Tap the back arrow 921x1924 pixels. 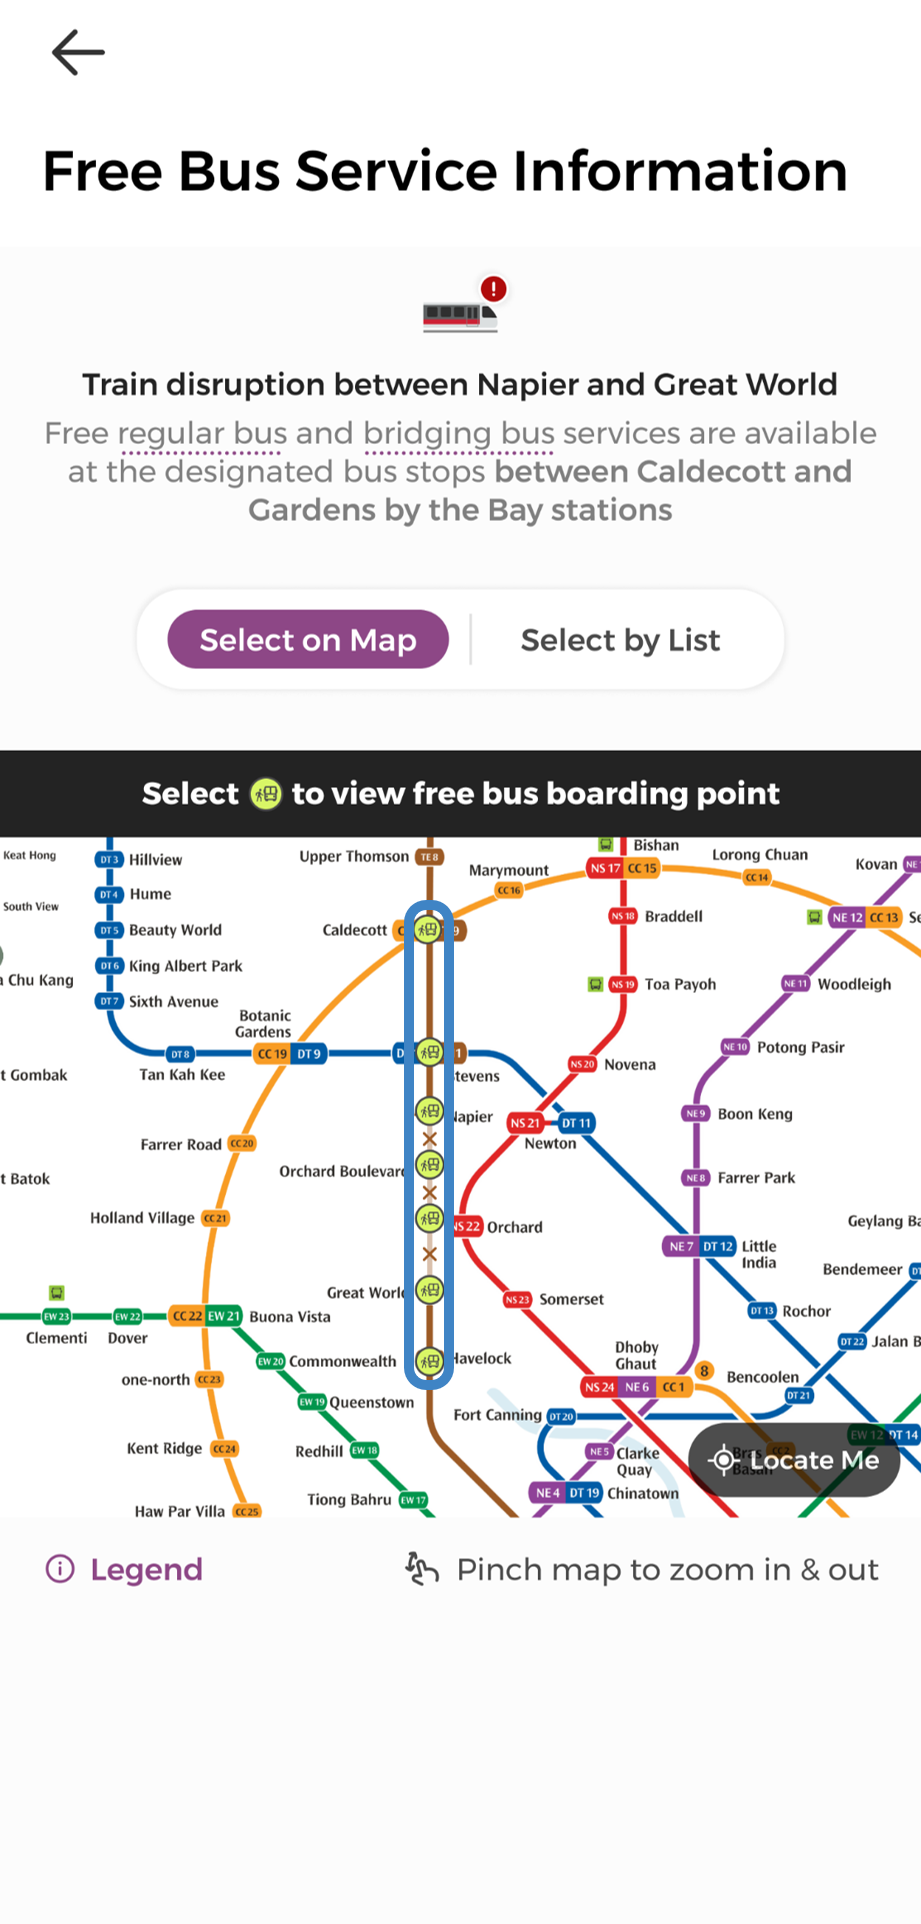point(78,53)
